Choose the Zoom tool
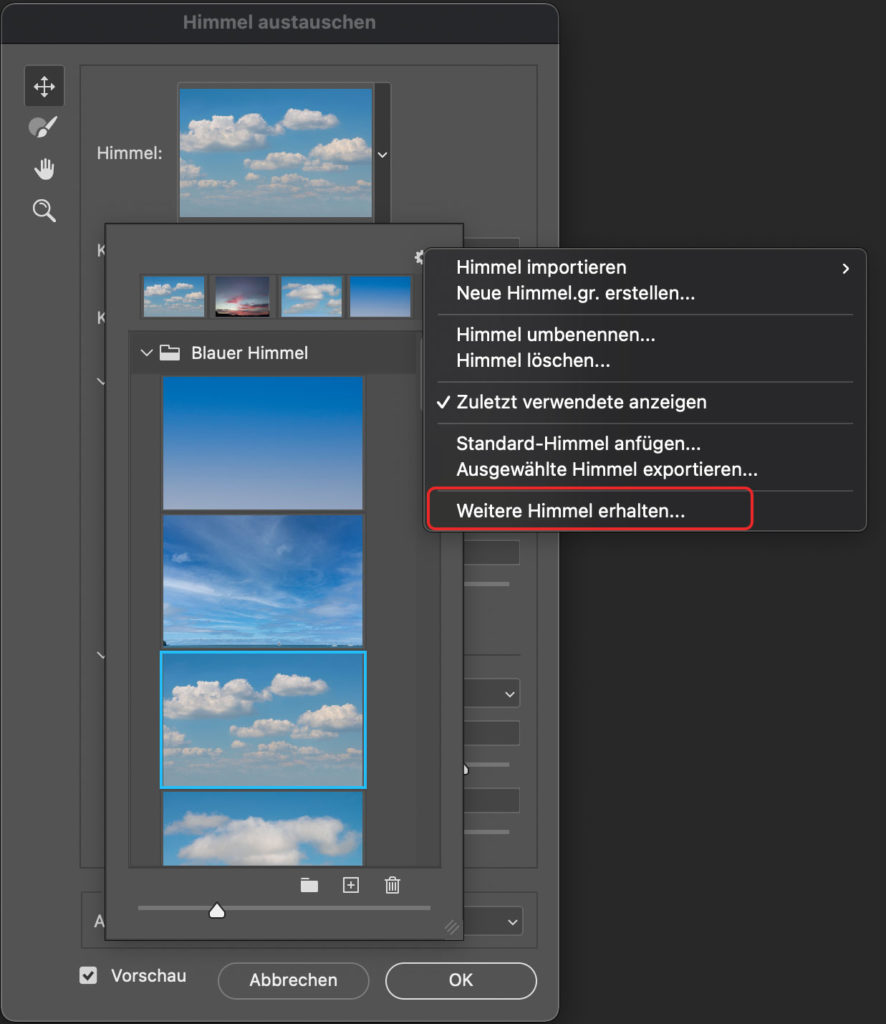This screenshot has height=1024, width=886. (44, 210)
